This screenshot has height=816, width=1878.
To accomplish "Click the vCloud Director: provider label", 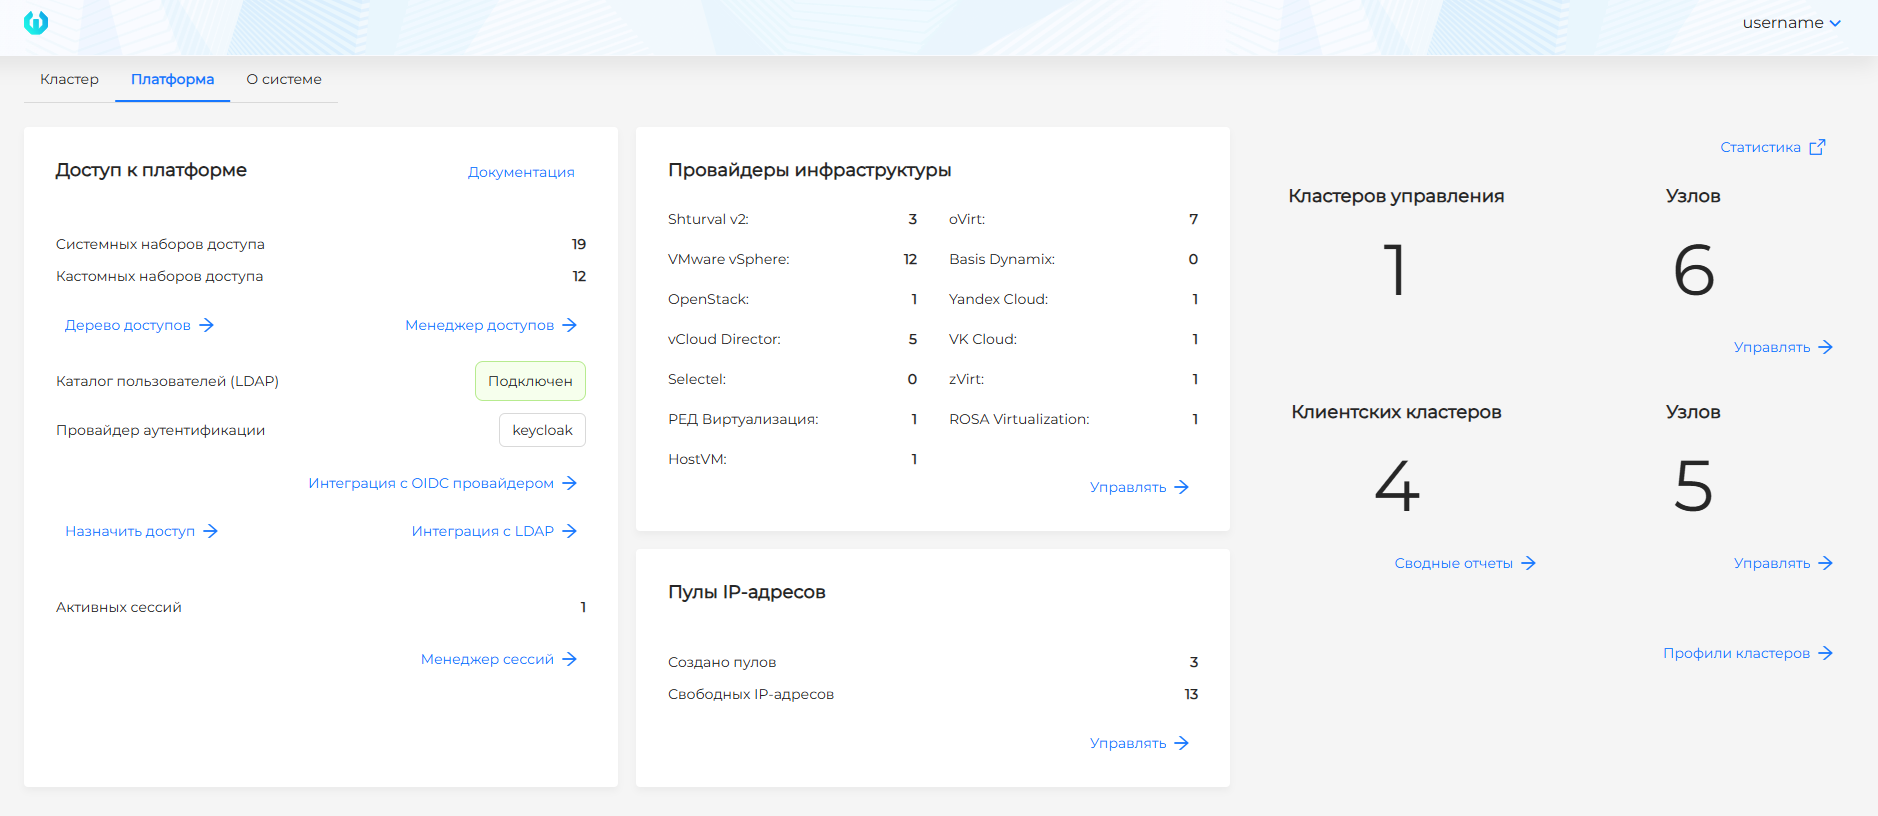I will (724, 339).
